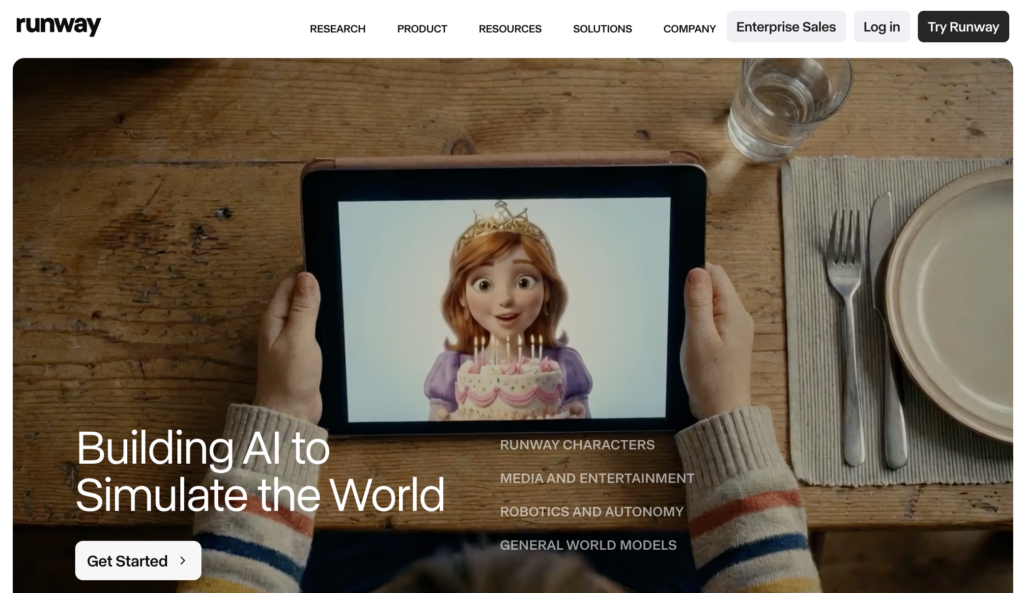Image resolution: width=1024 pixels, height=593 pixels.
Task: Open the Company menu
Action: pyautogui.click(x=689, y=29)
